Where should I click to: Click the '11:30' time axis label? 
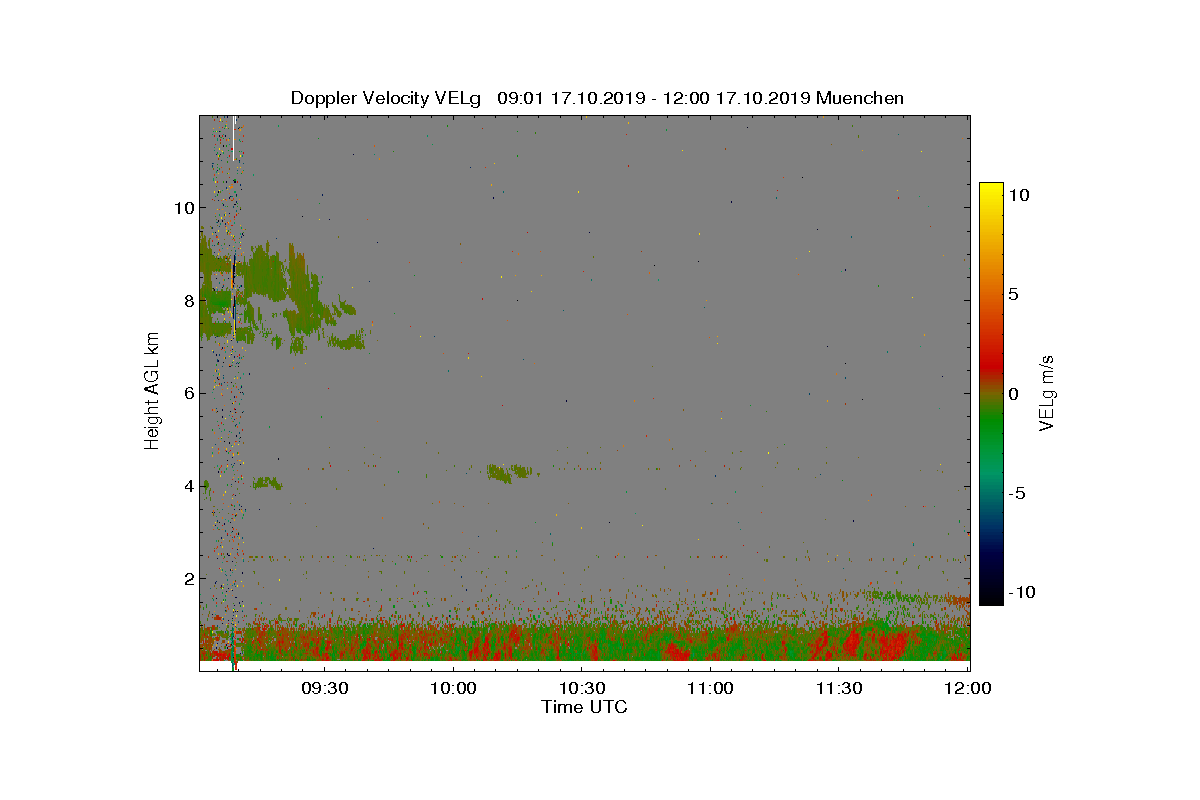click(x=839, y=689)
